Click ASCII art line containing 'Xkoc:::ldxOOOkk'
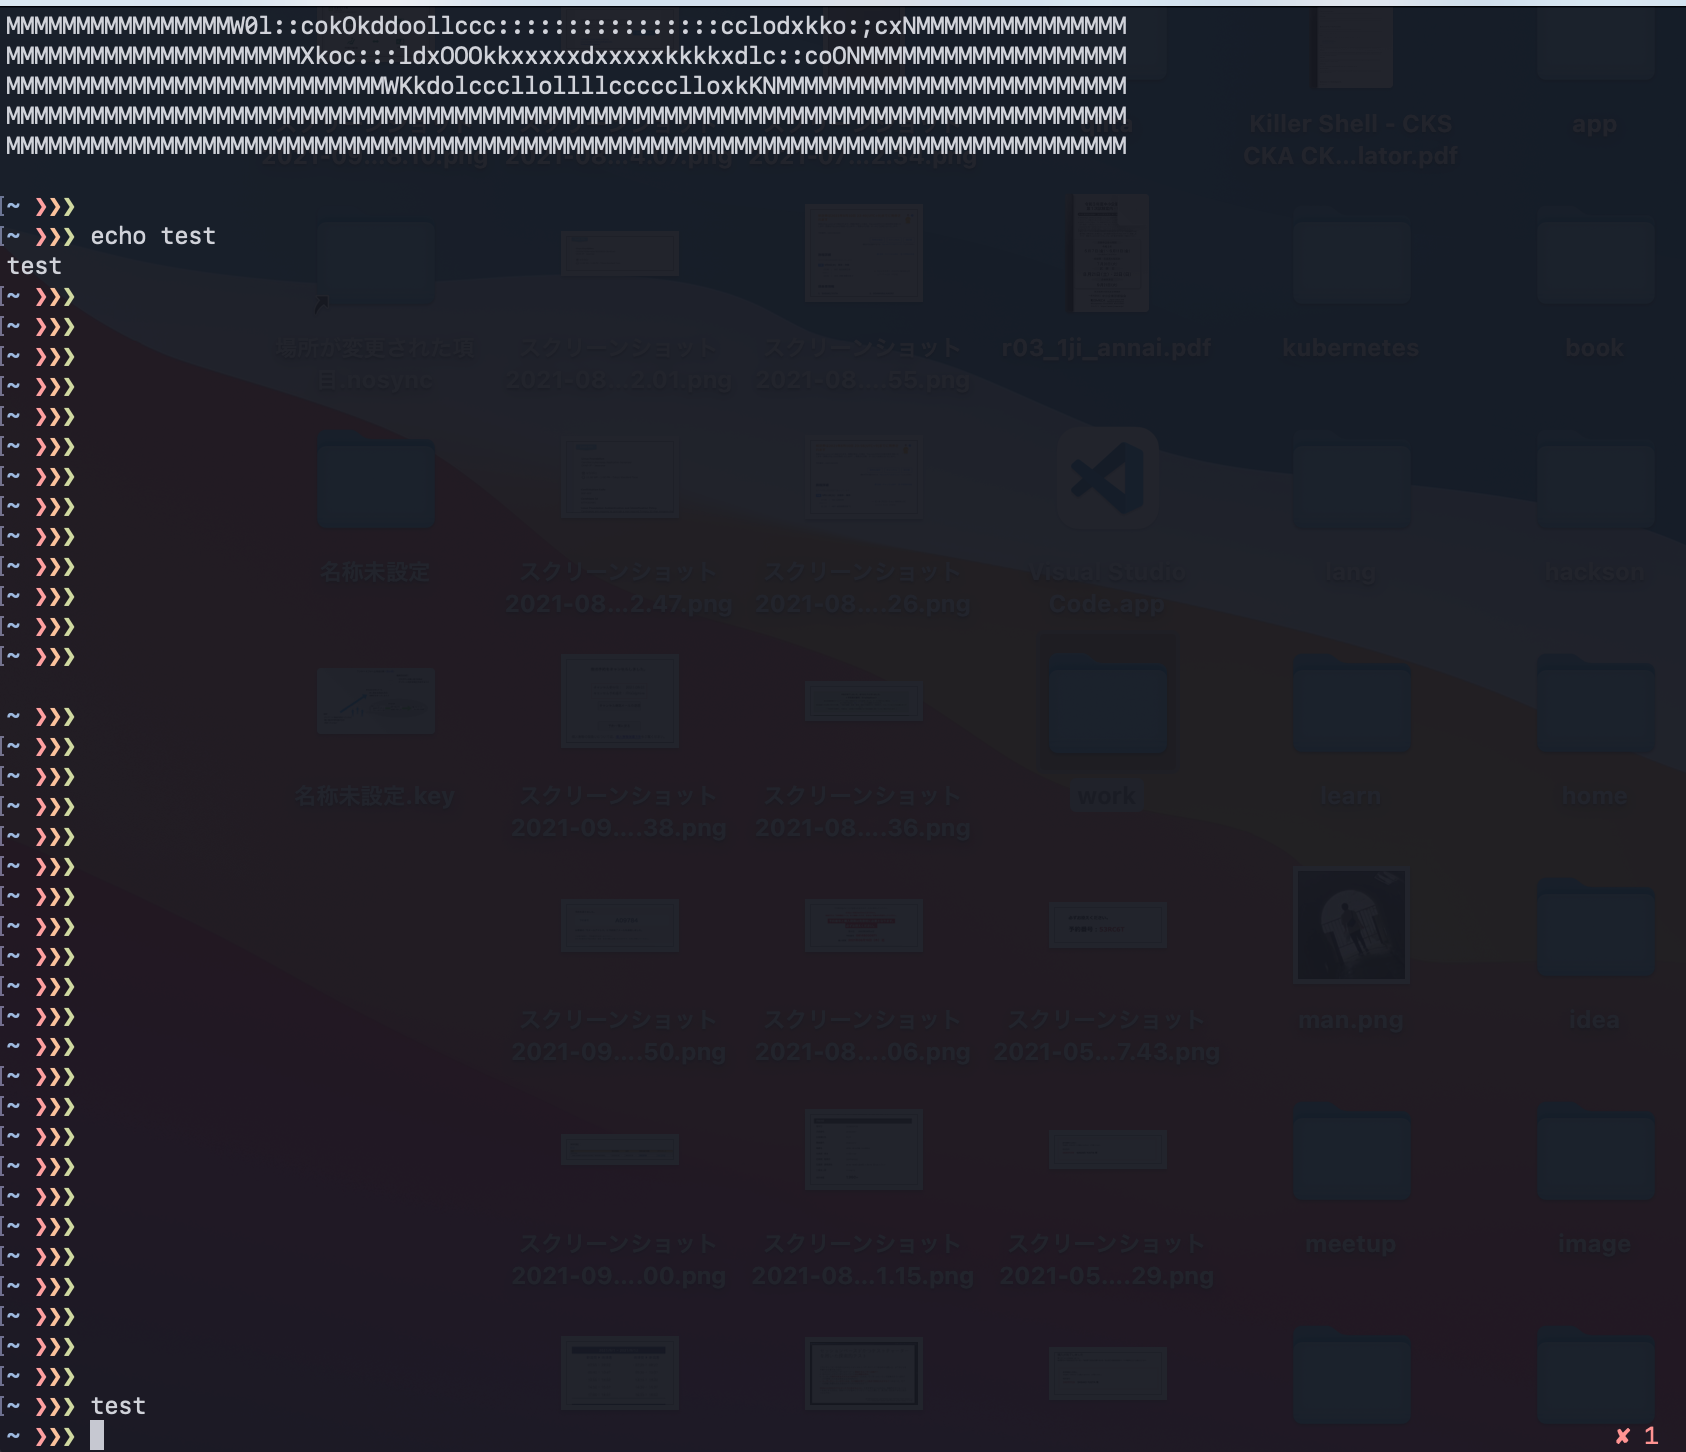The image size is (1686, 1452). click(566, 55)
